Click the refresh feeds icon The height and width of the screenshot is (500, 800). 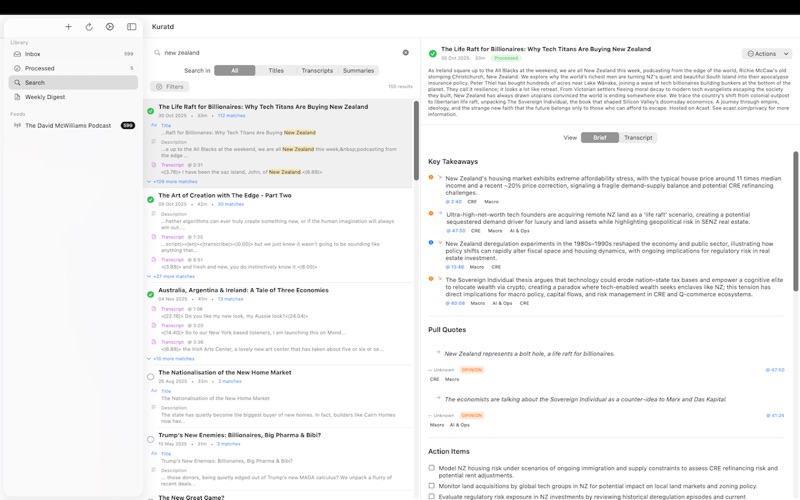[89, 27]
